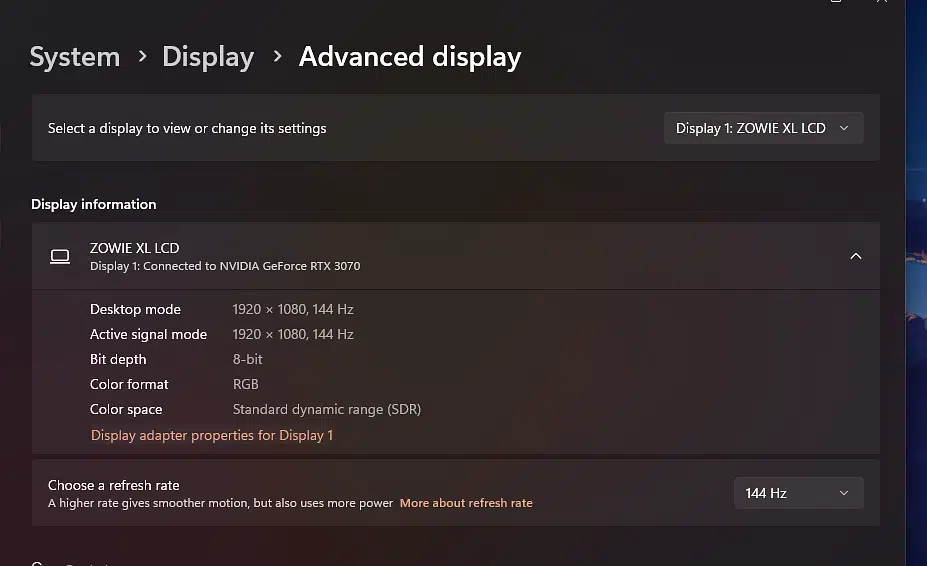Screen dimensions: 927x566
Task: Click the Choose a refresh rate label
Action: 114,485
